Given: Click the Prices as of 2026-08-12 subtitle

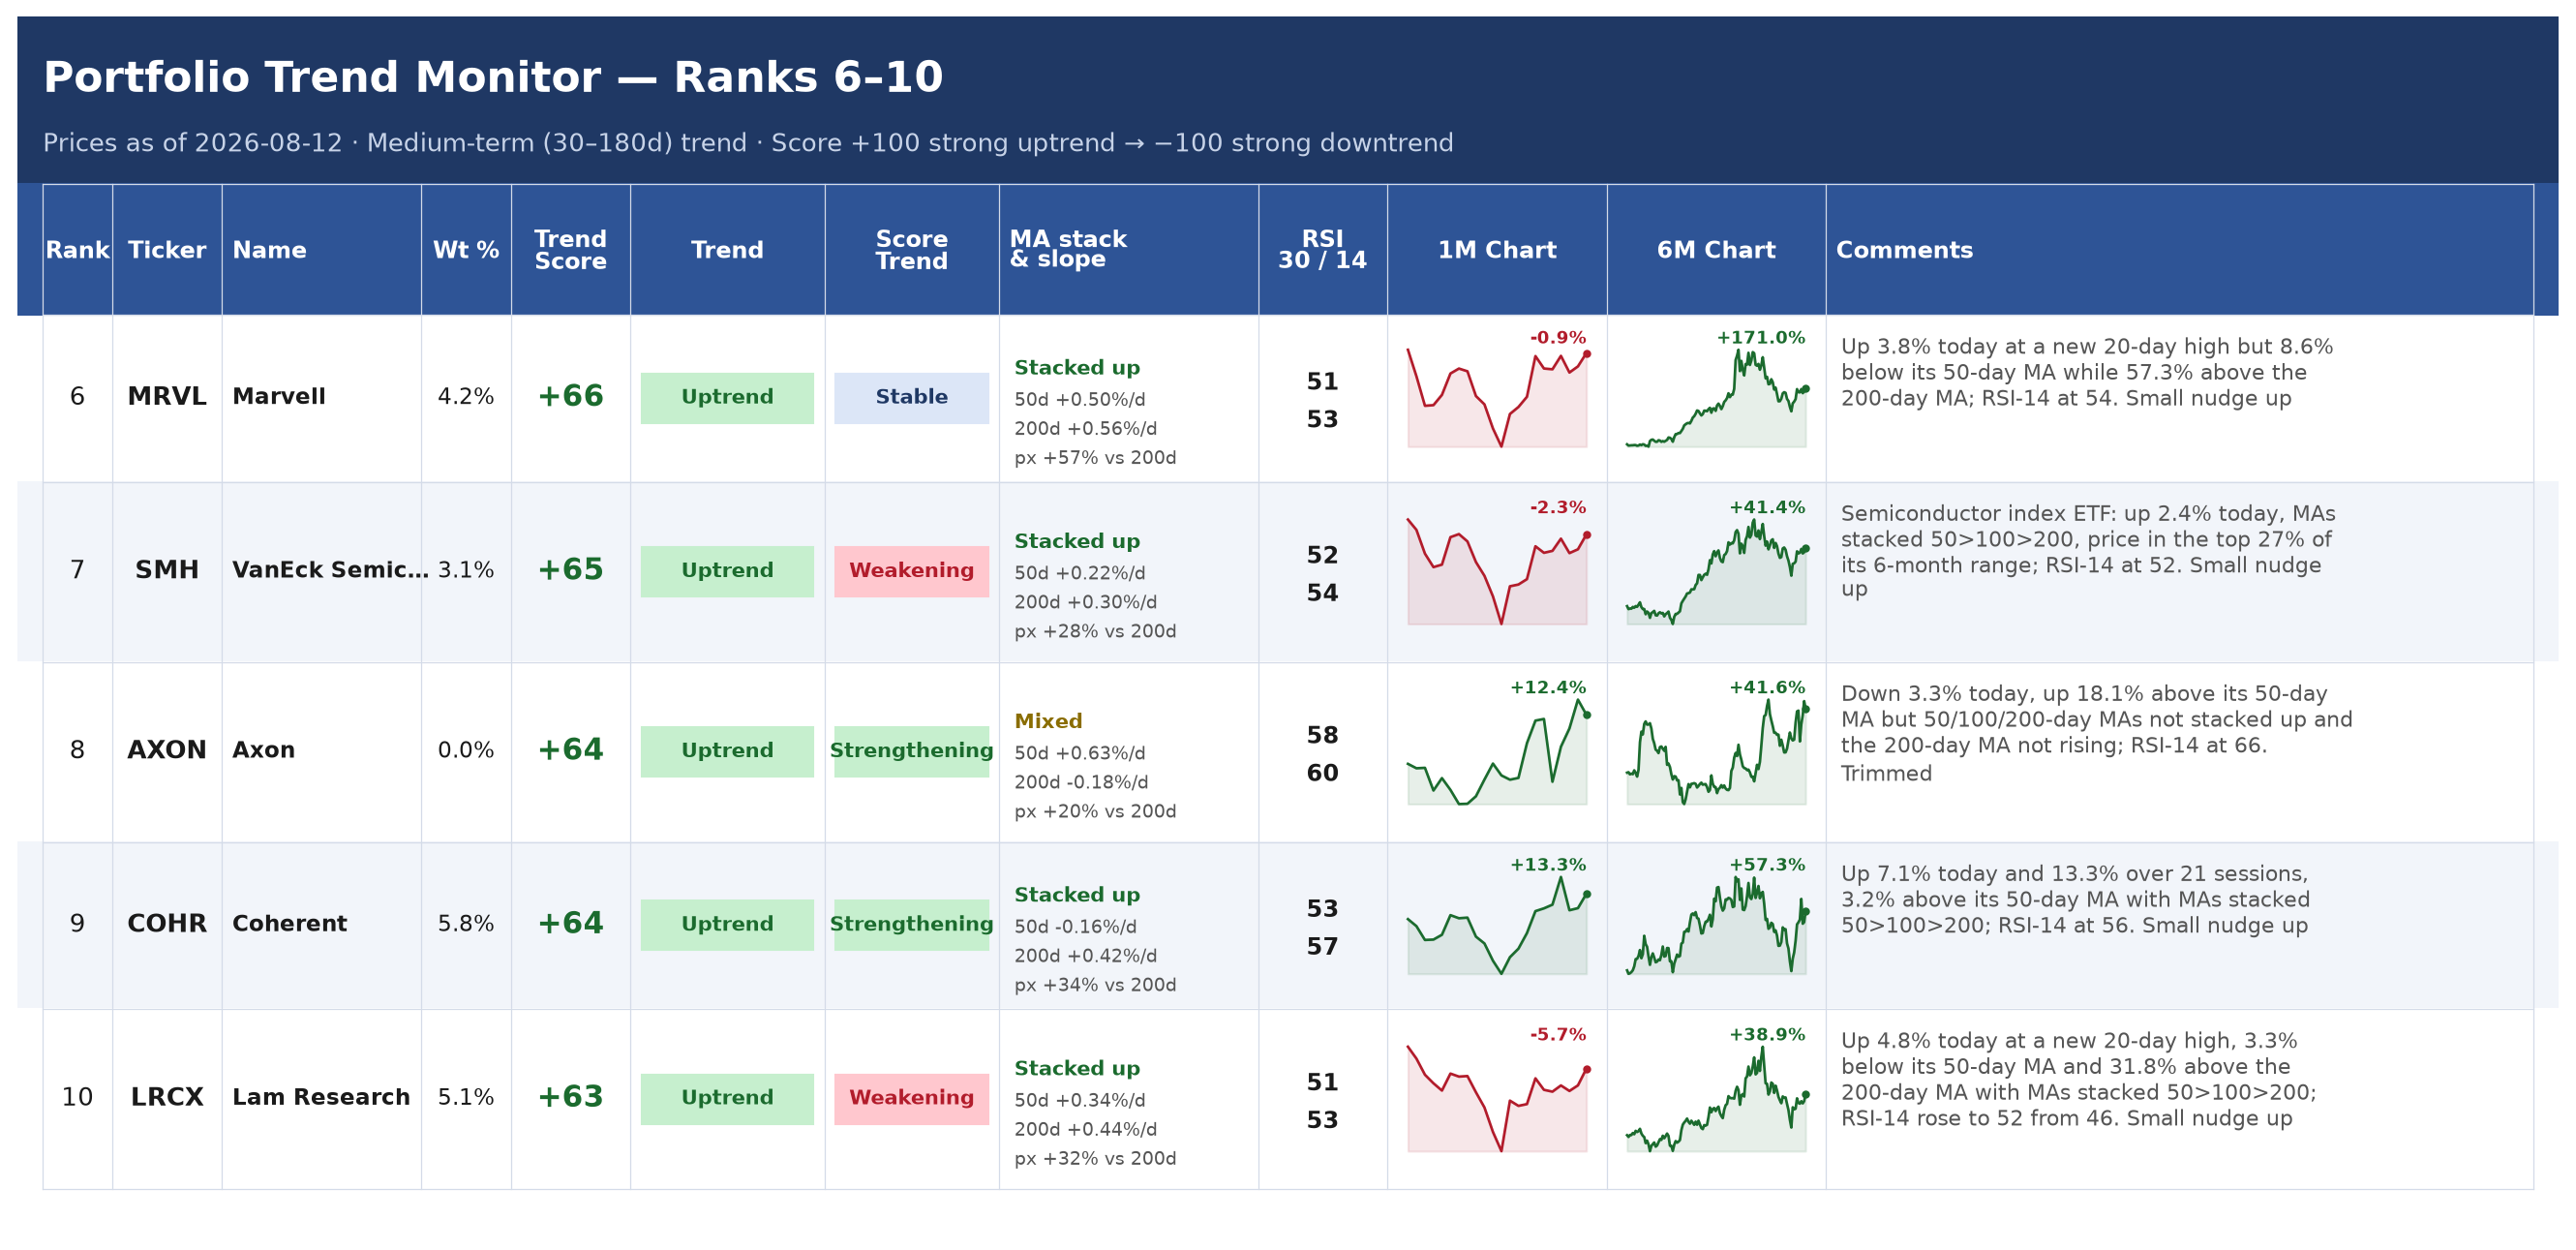Looking at the screenshot, I should click(x=748, y=143).
